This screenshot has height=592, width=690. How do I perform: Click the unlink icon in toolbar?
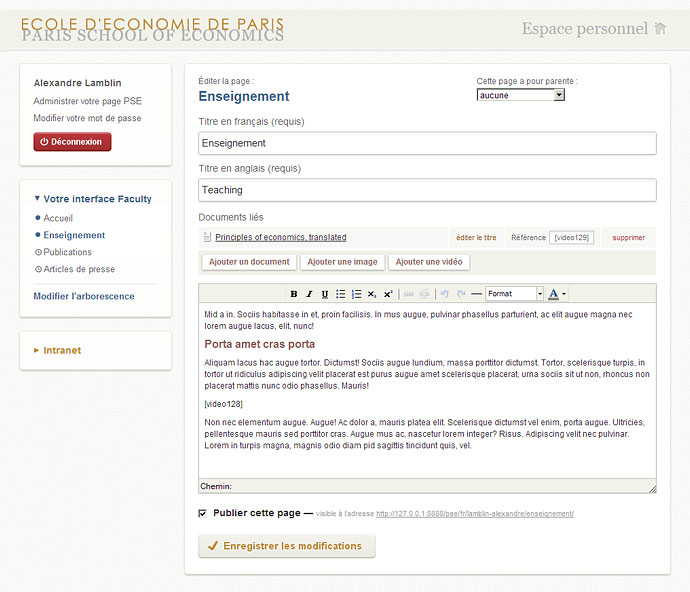click(424, 294)
